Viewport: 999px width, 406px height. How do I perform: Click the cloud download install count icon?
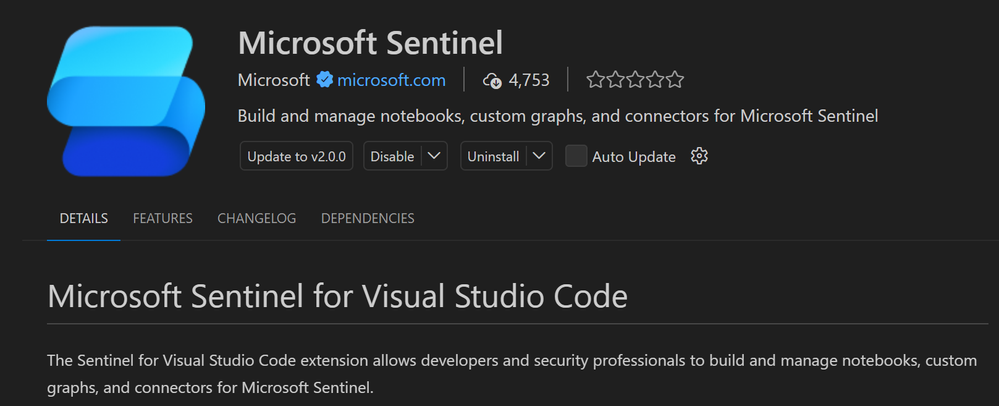pos(491,80)
